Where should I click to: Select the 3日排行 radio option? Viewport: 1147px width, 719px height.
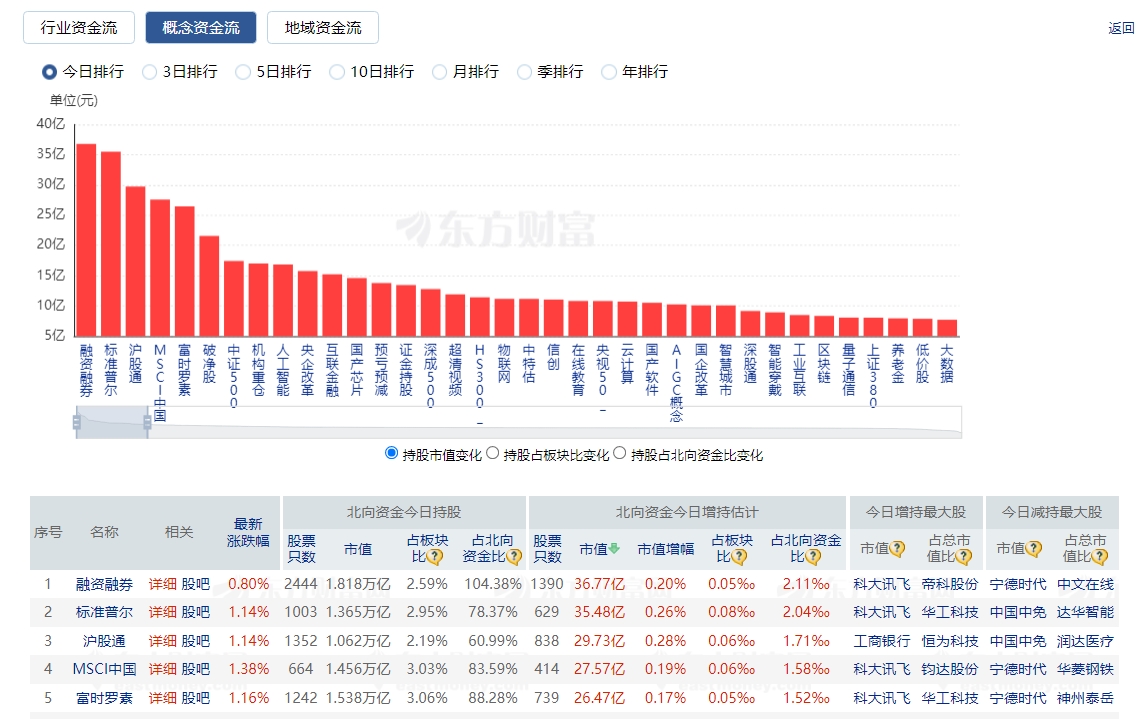tap(150, 72)
